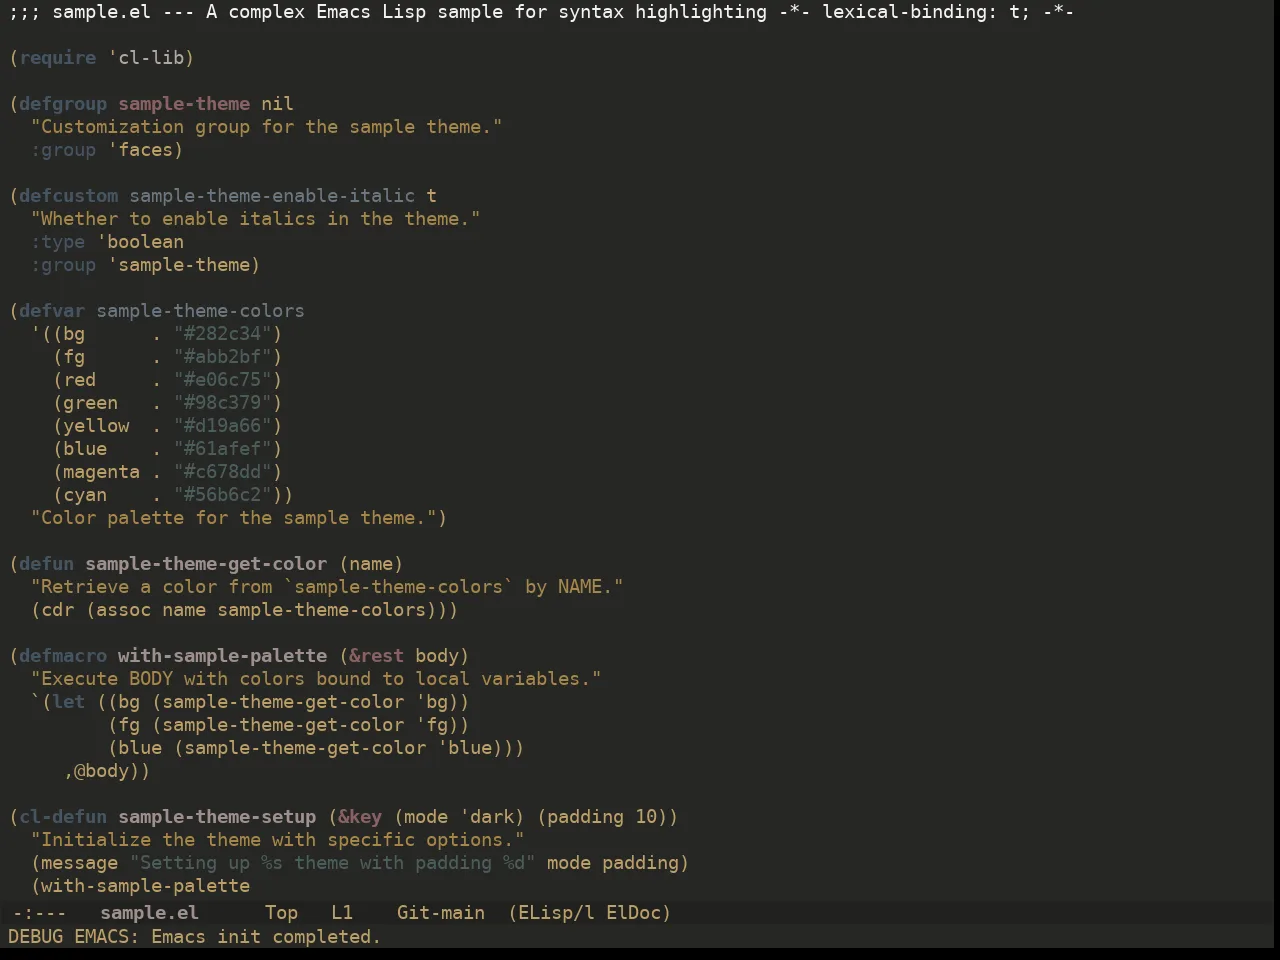
Task: Click the "Color palette for the sample theme." docstring
Action: click(234, 518)
